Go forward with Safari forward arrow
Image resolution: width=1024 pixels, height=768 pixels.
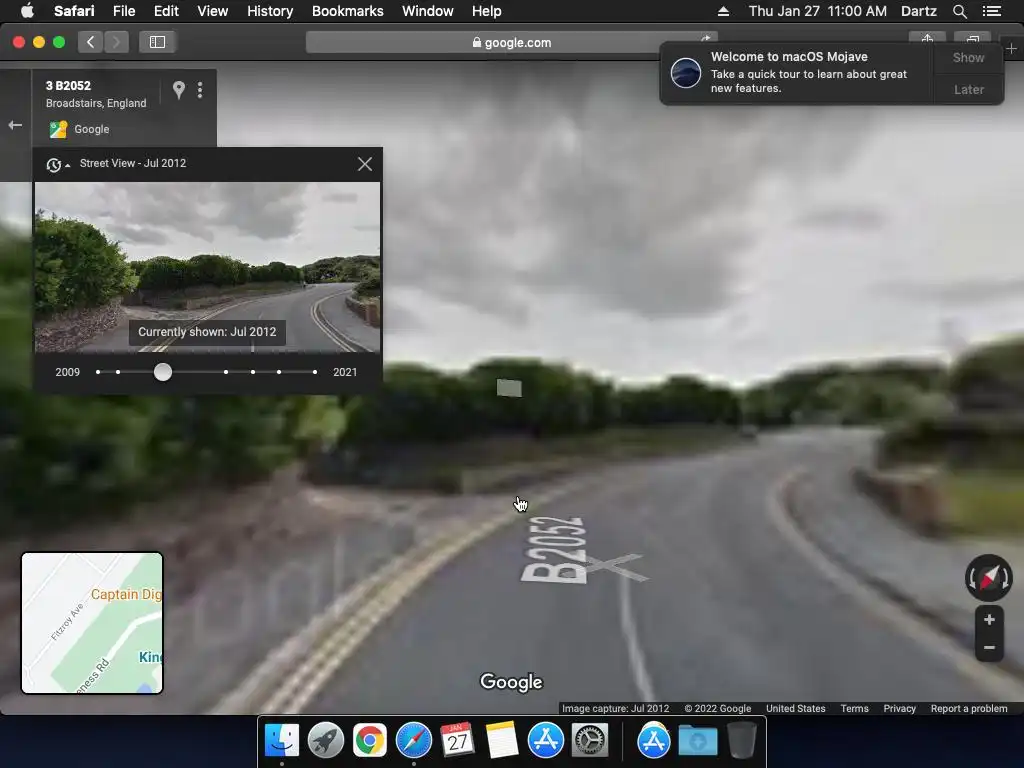coord(116,42)
